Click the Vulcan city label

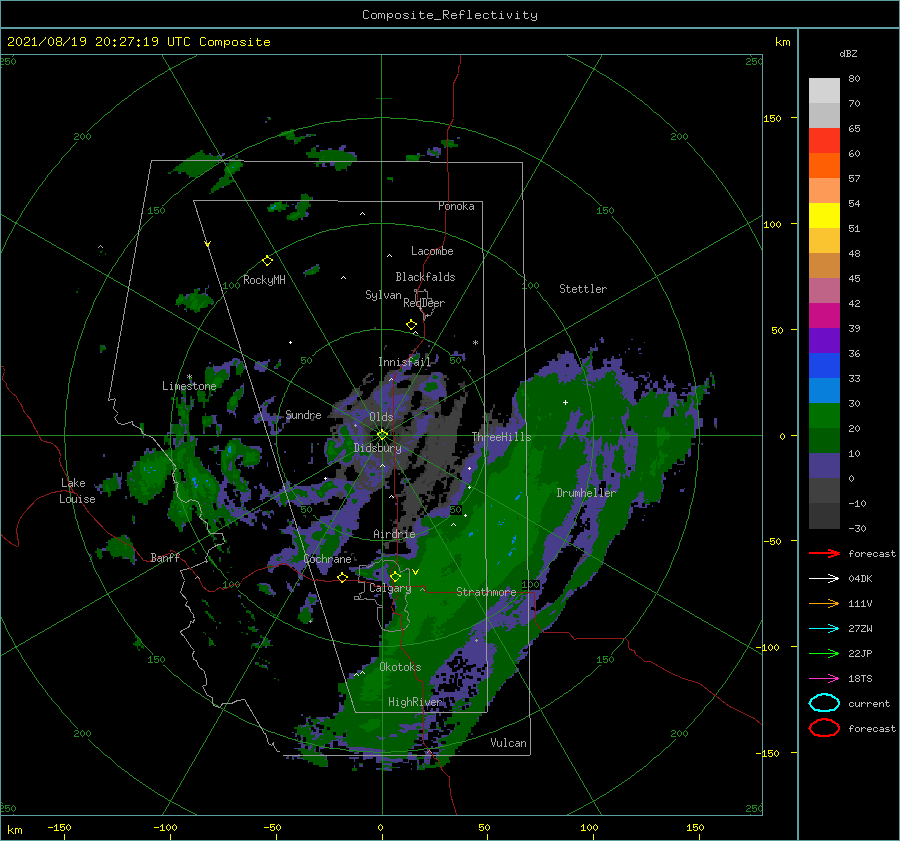[509, 743]
